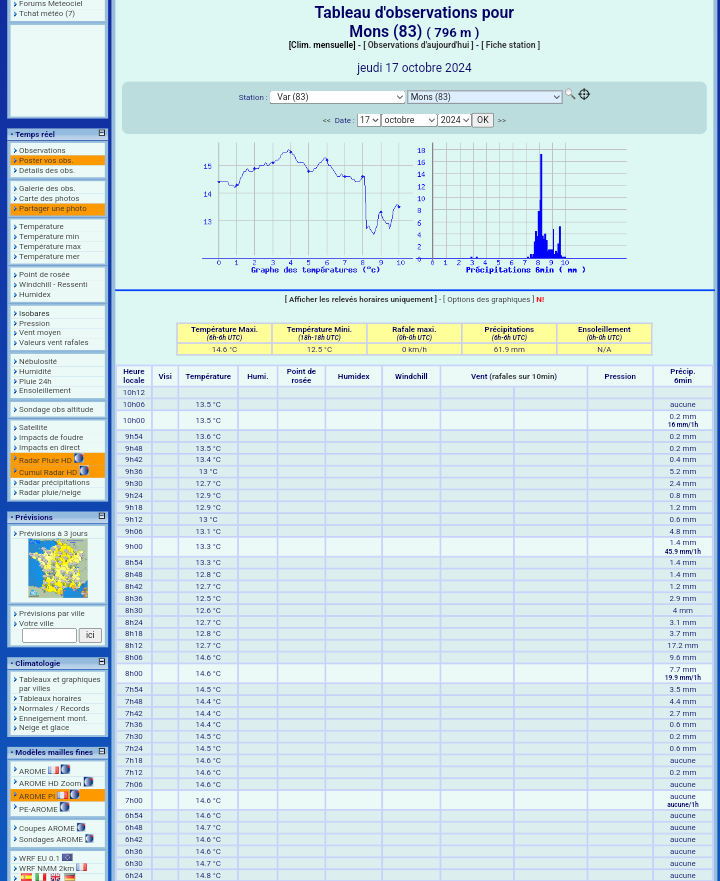Click the 61.9 mm précipitations value
The width and height of the screenshot is (720, 881).
[x=509, y=349]
